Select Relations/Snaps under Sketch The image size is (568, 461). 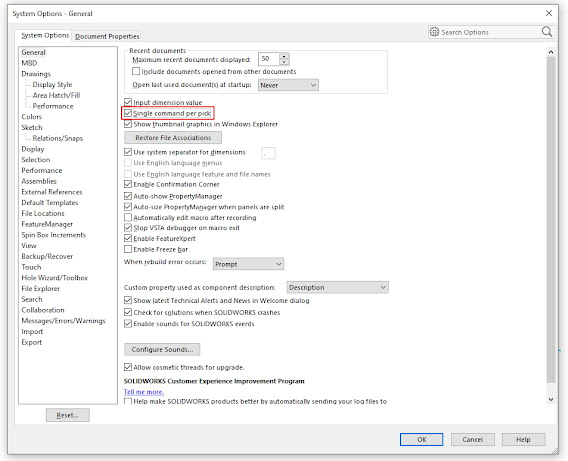pyautogui.click(x=58, y=138)
